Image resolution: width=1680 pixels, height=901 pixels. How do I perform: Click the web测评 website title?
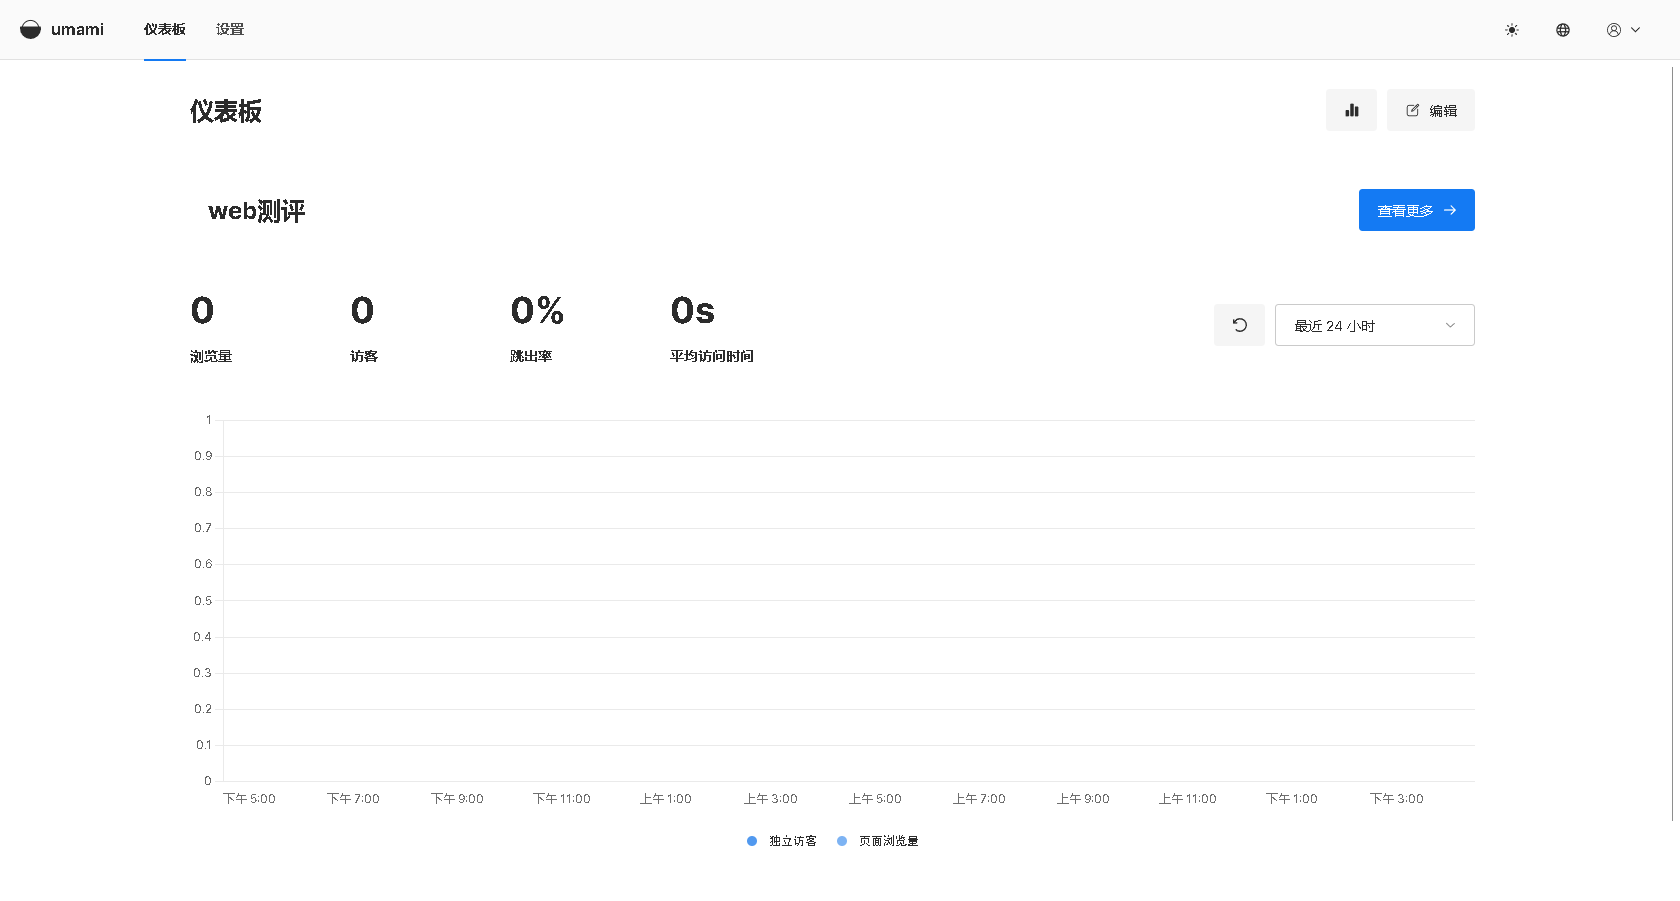tap(257, 211)
